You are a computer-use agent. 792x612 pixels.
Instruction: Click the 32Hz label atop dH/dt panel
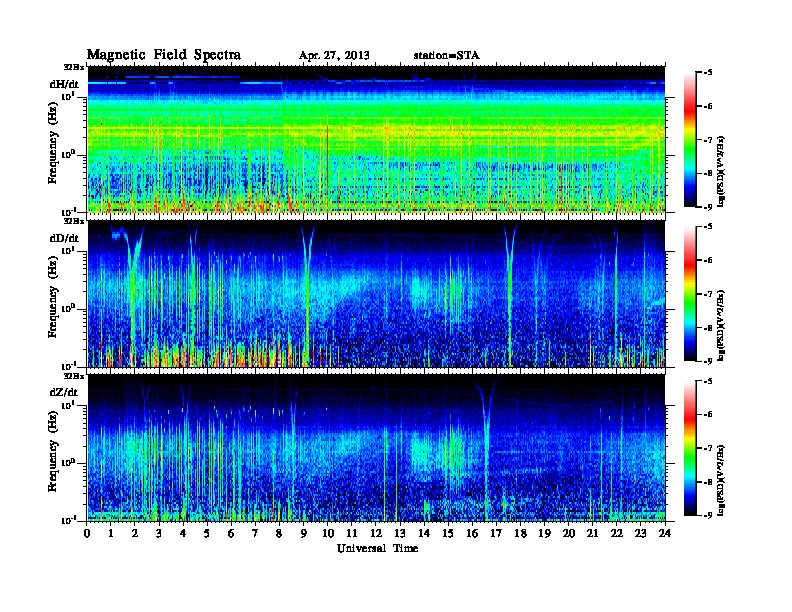tap(74, 67)
